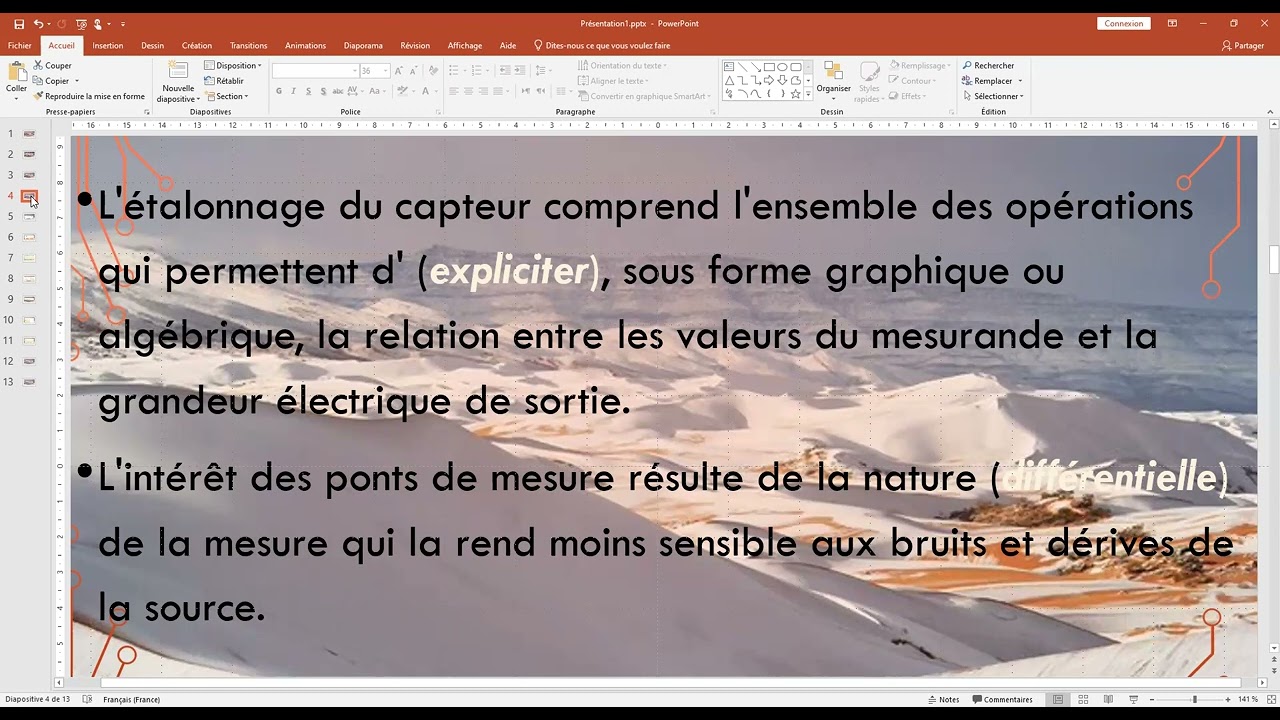Image resolution: width=1280 pixels, height=720 pixels.
Task: Click Couper scissors button
Action: (53, 65)
